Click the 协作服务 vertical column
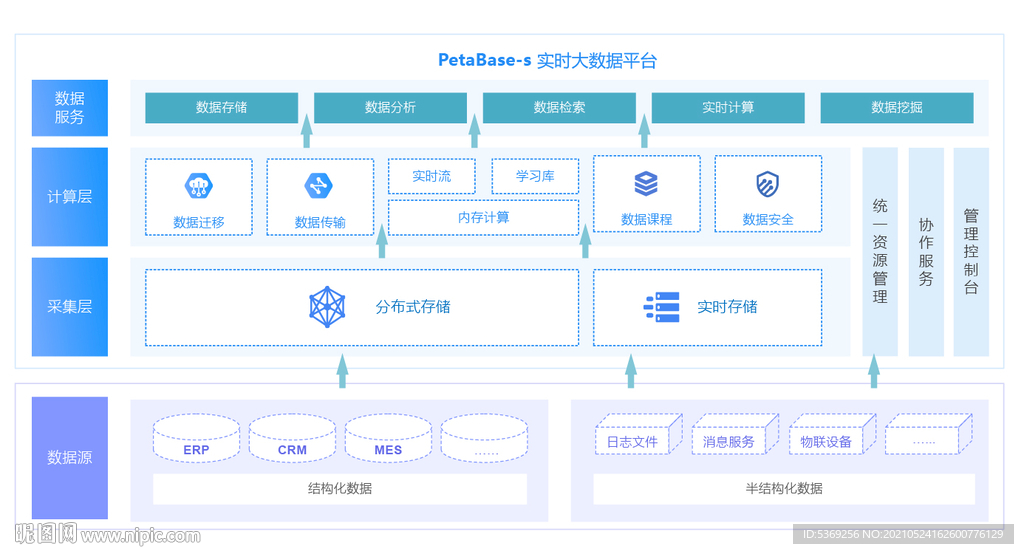 (x=926, y=252)
